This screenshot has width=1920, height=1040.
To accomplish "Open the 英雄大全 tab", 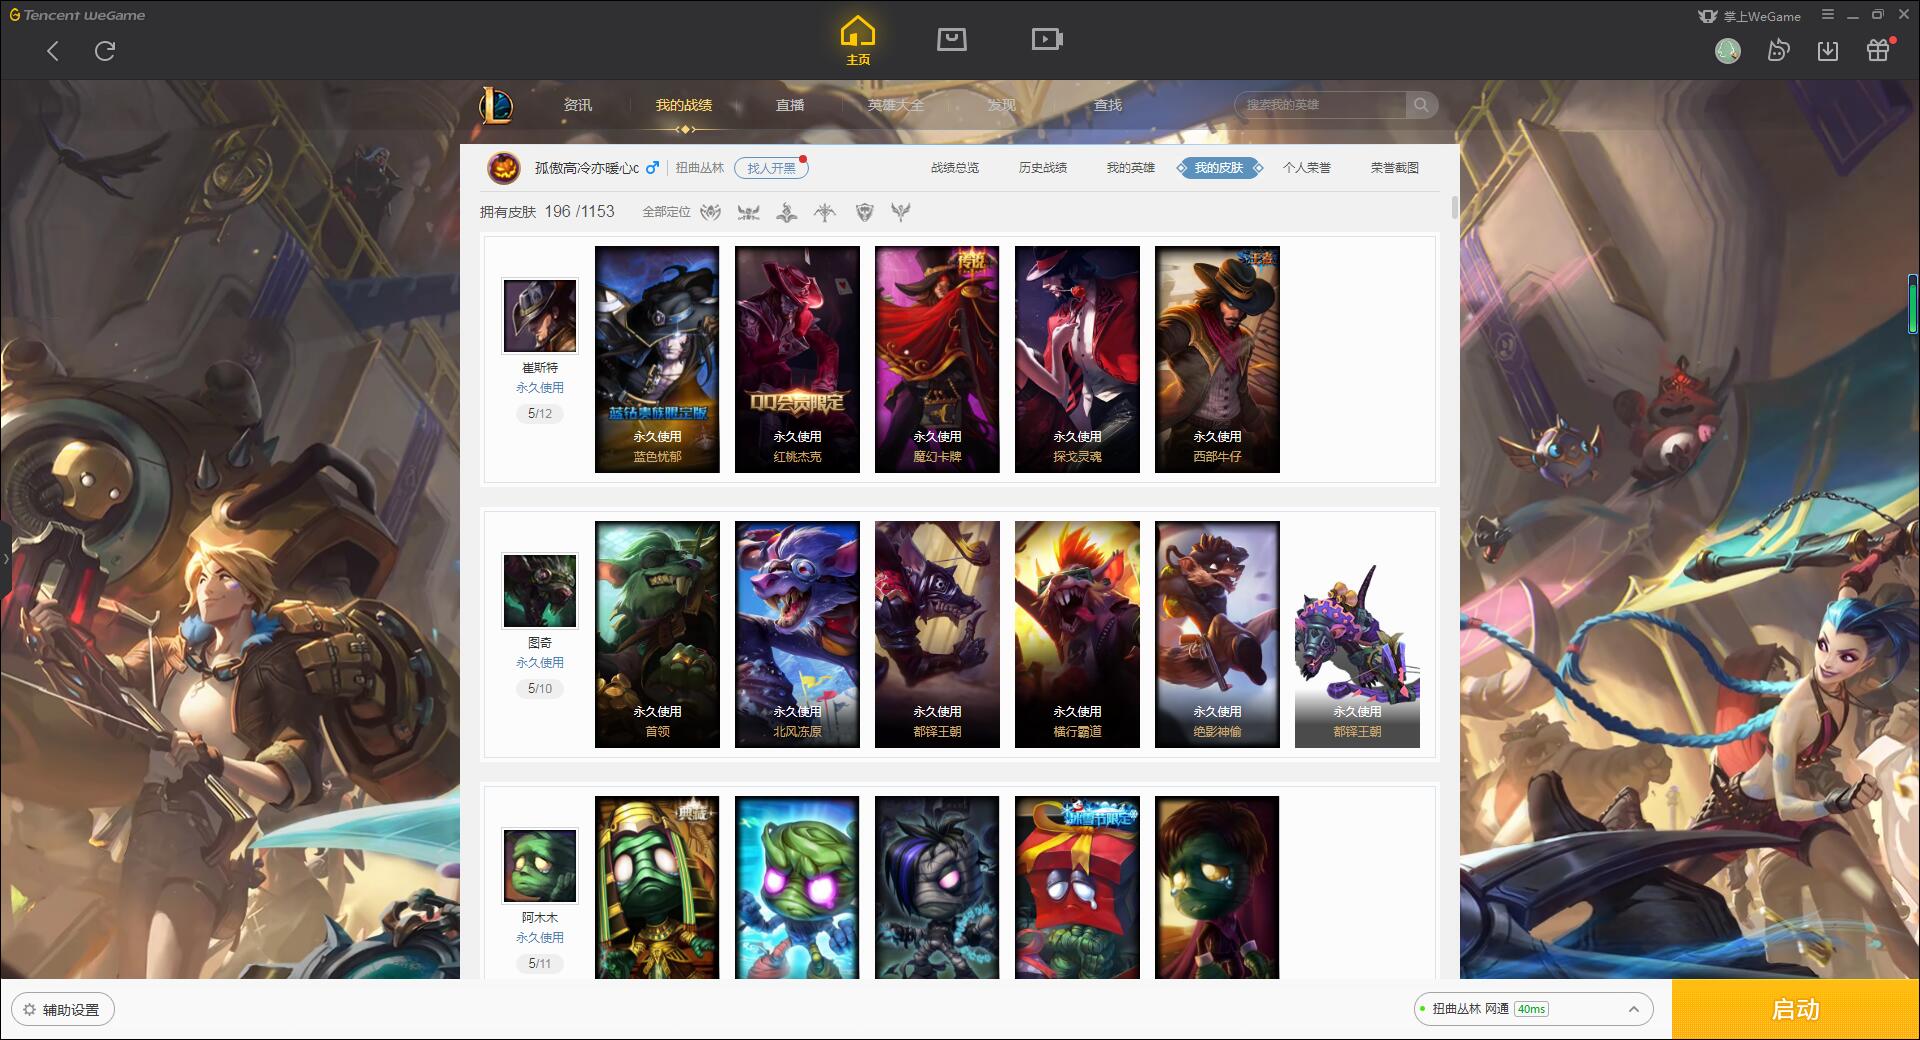I will 895,105.
